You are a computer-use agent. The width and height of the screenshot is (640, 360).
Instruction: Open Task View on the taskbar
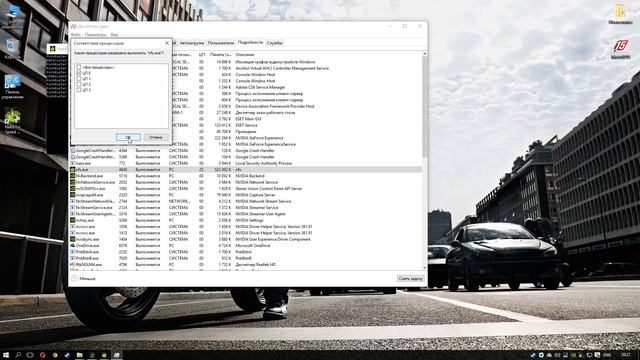30,355
